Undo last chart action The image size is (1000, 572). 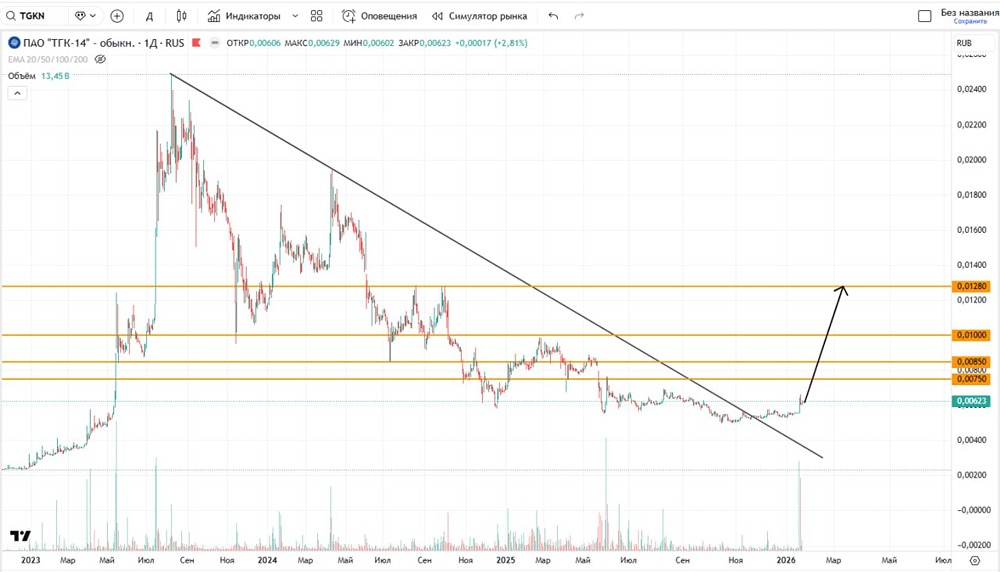pos(553,16)
